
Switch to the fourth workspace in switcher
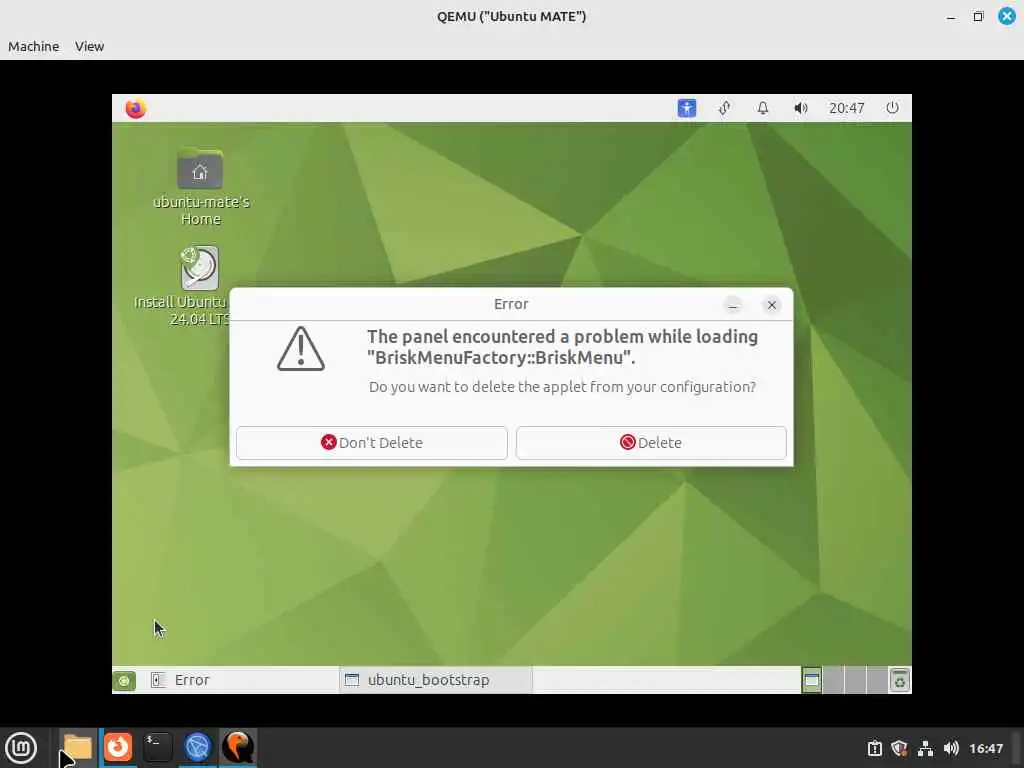pyautogui.click(x=876, y=680)
